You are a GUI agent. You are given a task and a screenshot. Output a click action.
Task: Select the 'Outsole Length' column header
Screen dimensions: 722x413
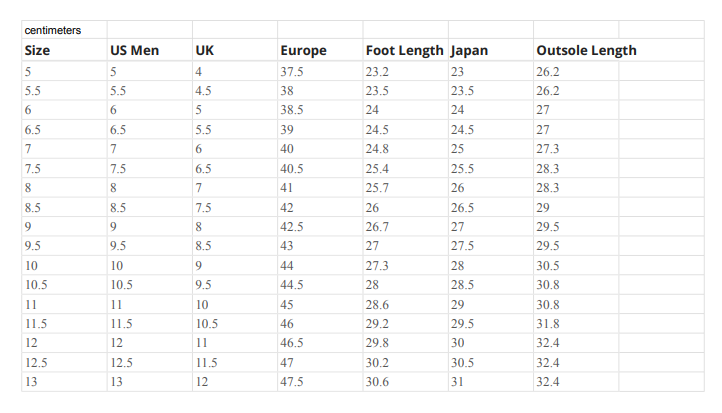click(619, 50)
